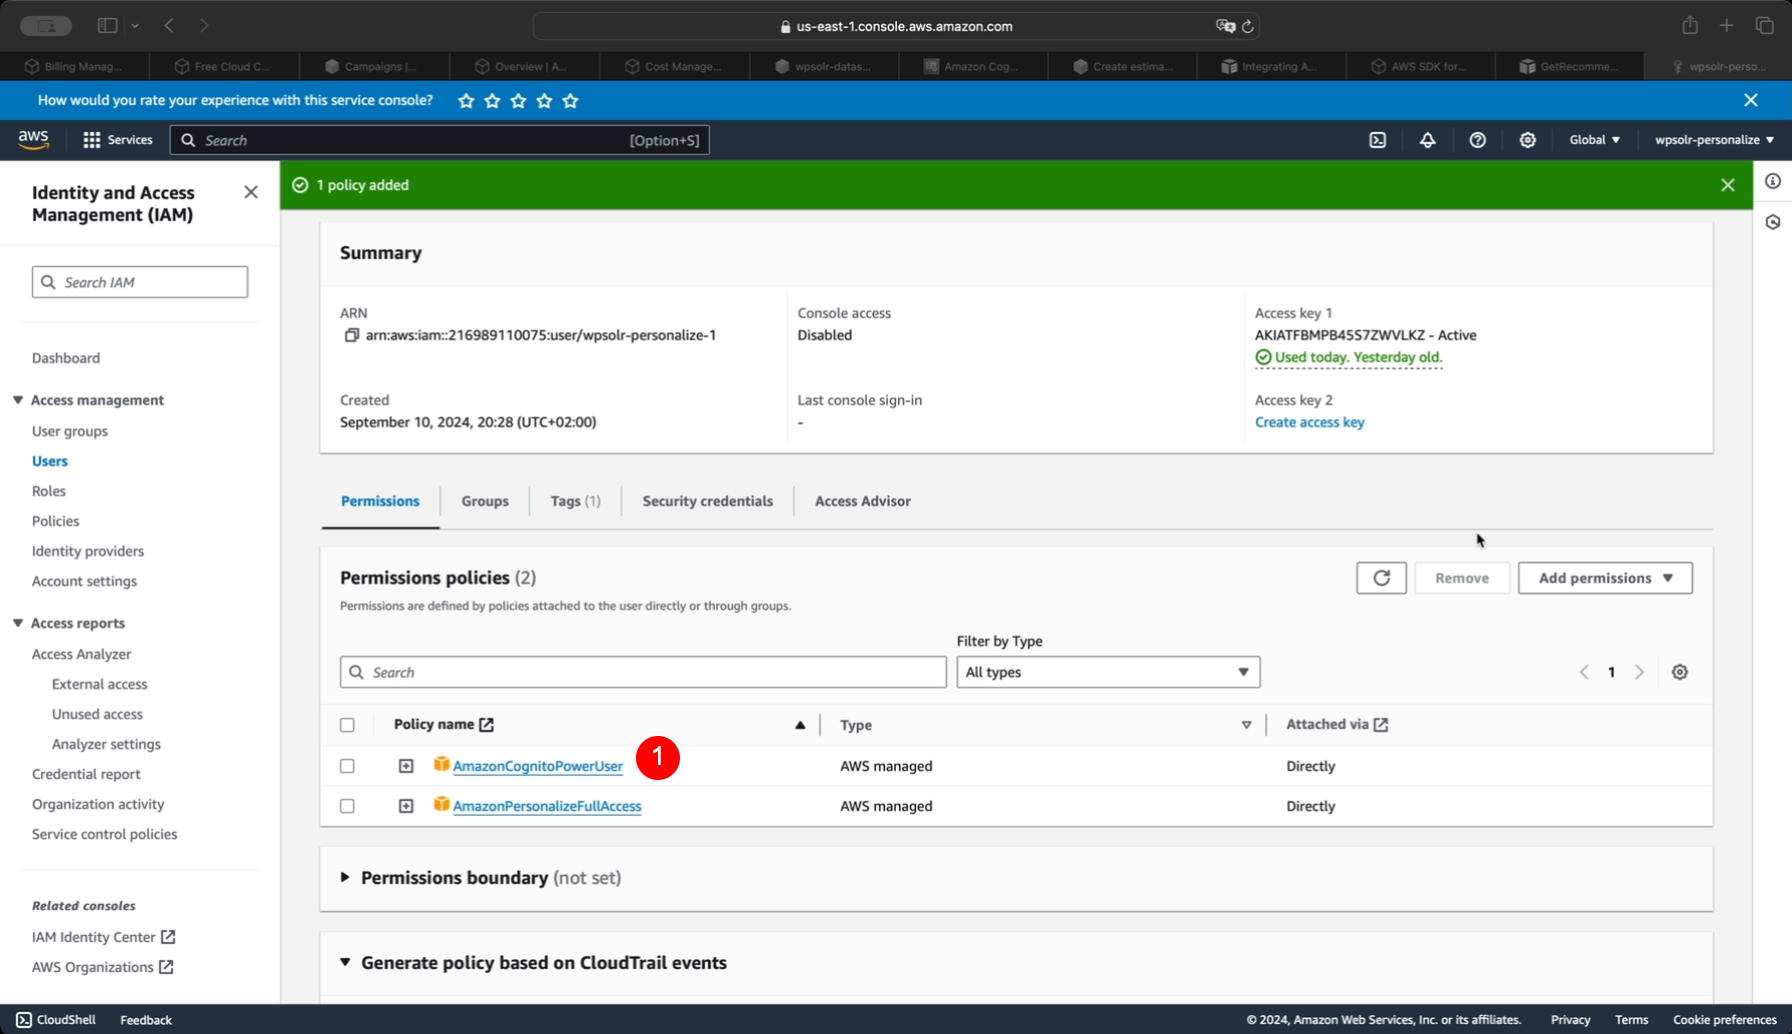Open wpsolr-personalize account menu
The width and height of the screenshot is (1792, 1034).
coord(1714,140)
